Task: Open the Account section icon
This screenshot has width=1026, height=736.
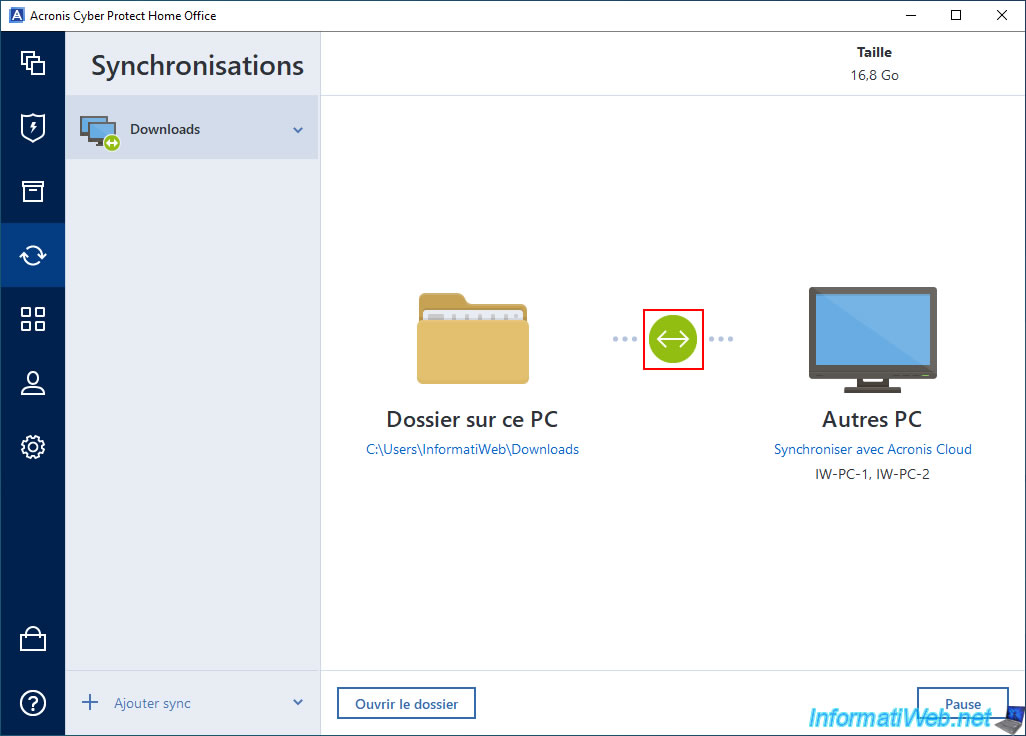Action: point(33,383)
